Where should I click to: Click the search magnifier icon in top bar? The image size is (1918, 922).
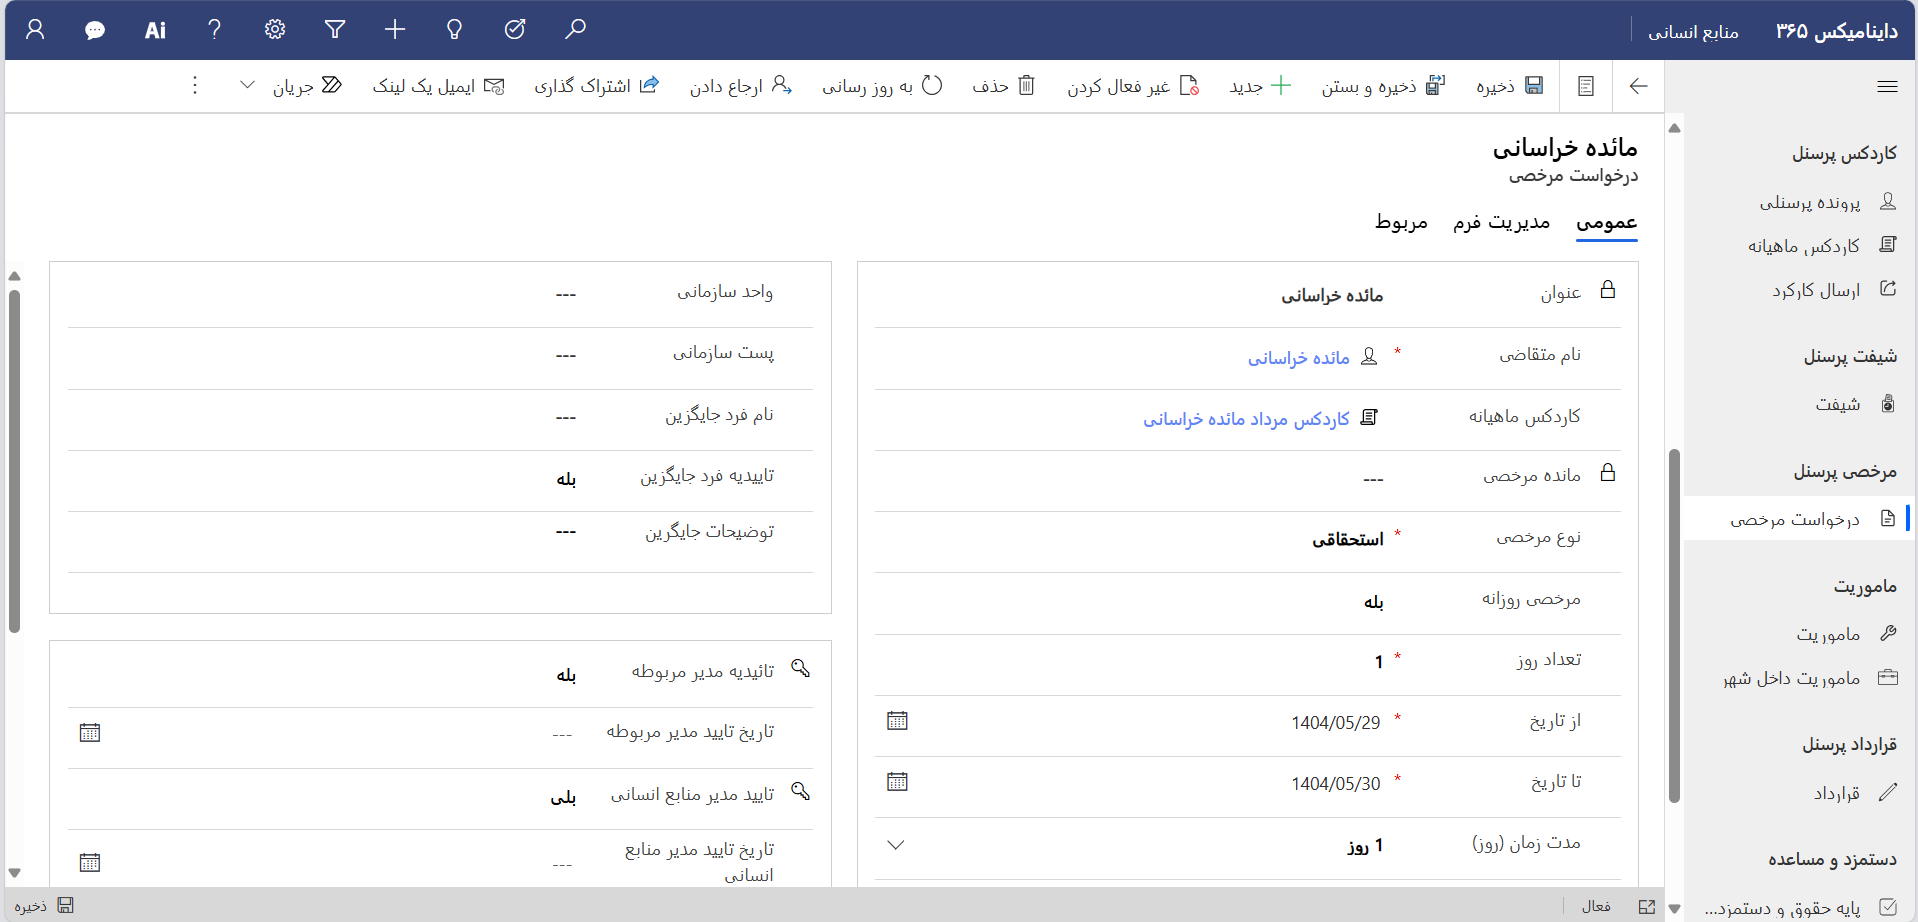click(575, 29)
